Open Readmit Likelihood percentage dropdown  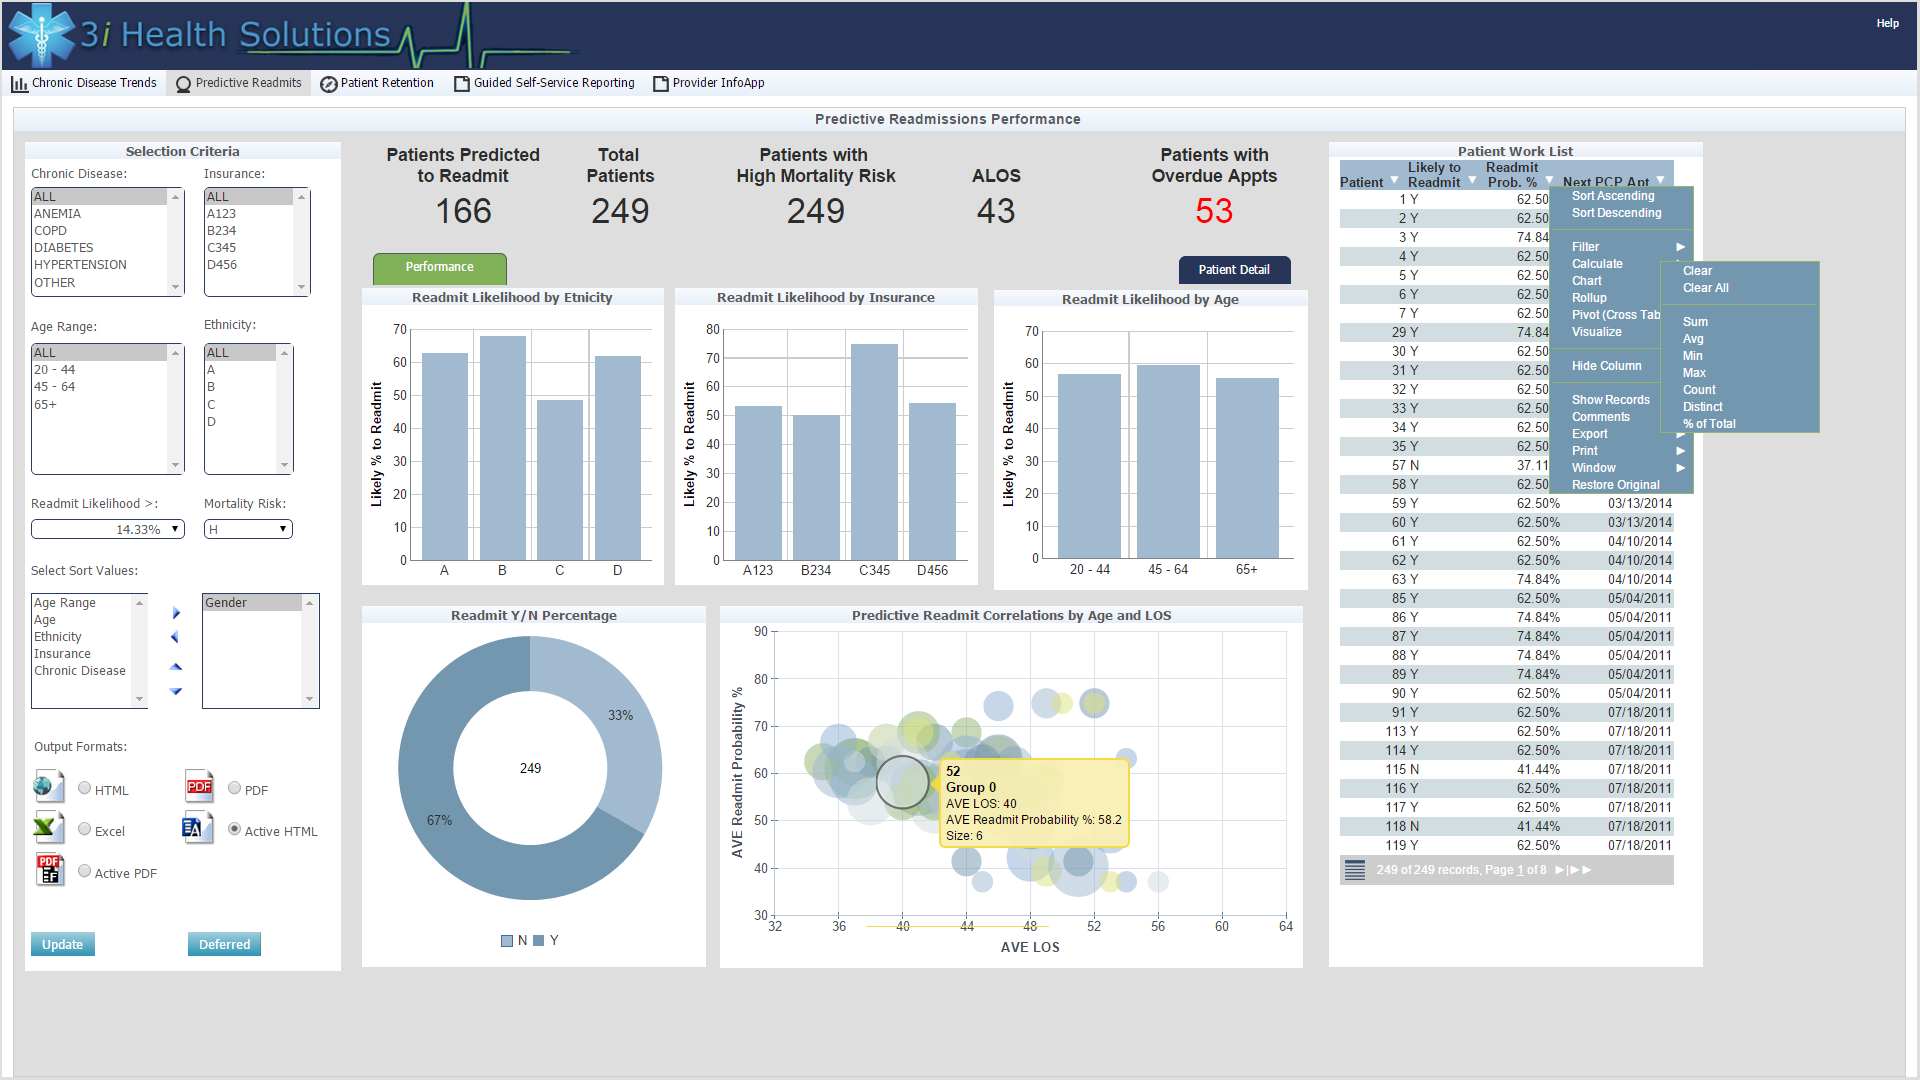click(174, 529)
